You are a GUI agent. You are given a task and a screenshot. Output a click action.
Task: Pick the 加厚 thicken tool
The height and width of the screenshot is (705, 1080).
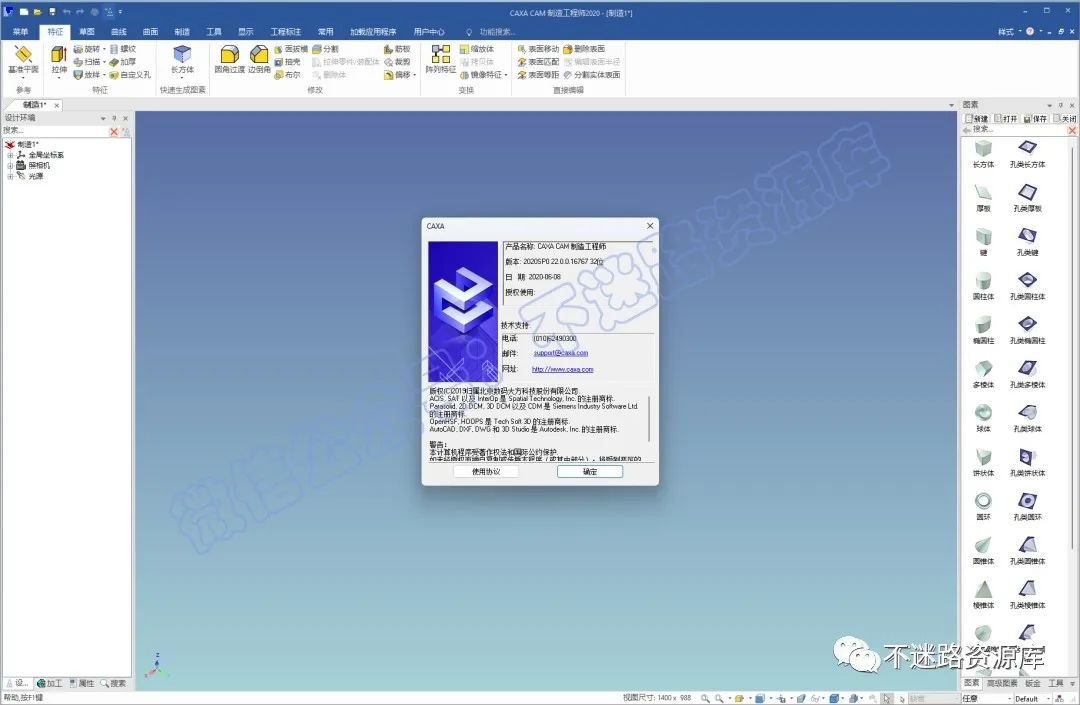pos(123,62)
